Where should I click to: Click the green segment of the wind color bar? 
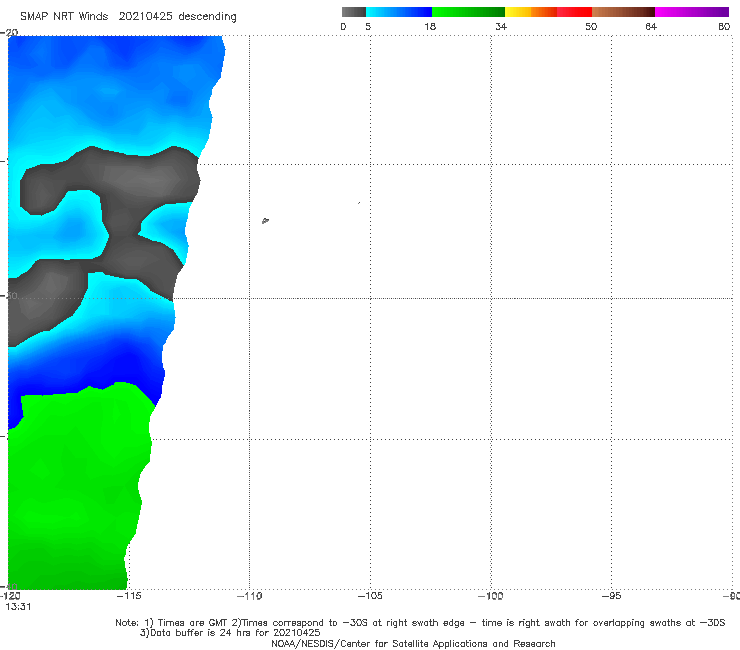click(468, 12)
